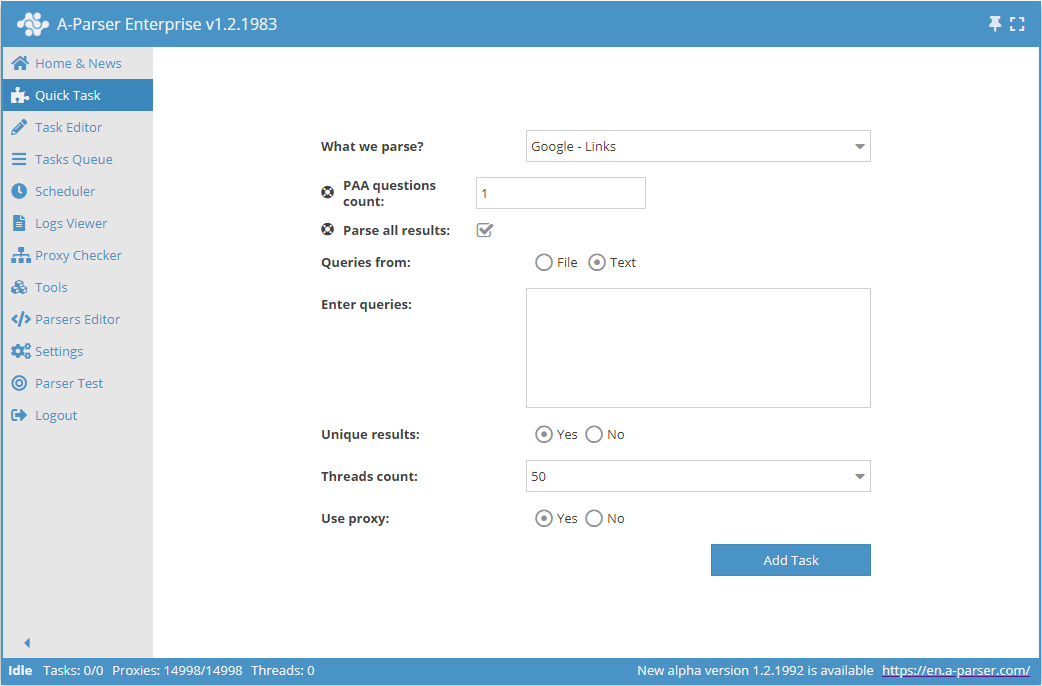Uncheck the Parse all results checkbox
The height and width of the screenshot is (686, 1042).
pos(485,230)
